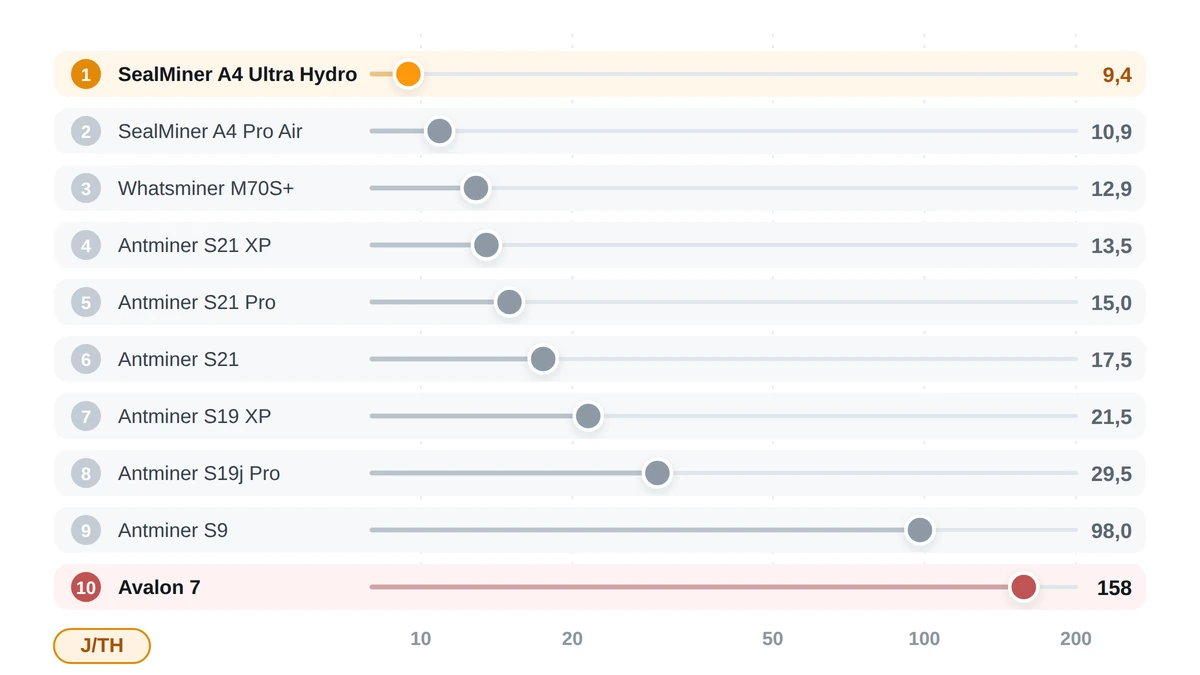Click the axis label 200
The image size is (1200, 675).
pos(1076,639)
